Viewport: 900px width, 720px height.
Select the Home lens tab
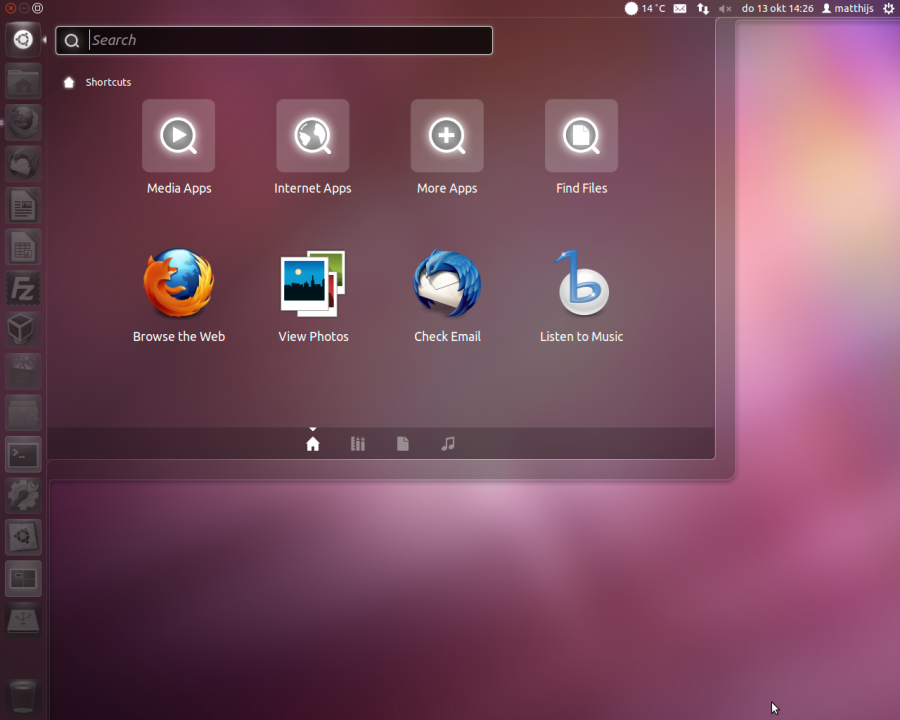[x=313, y=444]
